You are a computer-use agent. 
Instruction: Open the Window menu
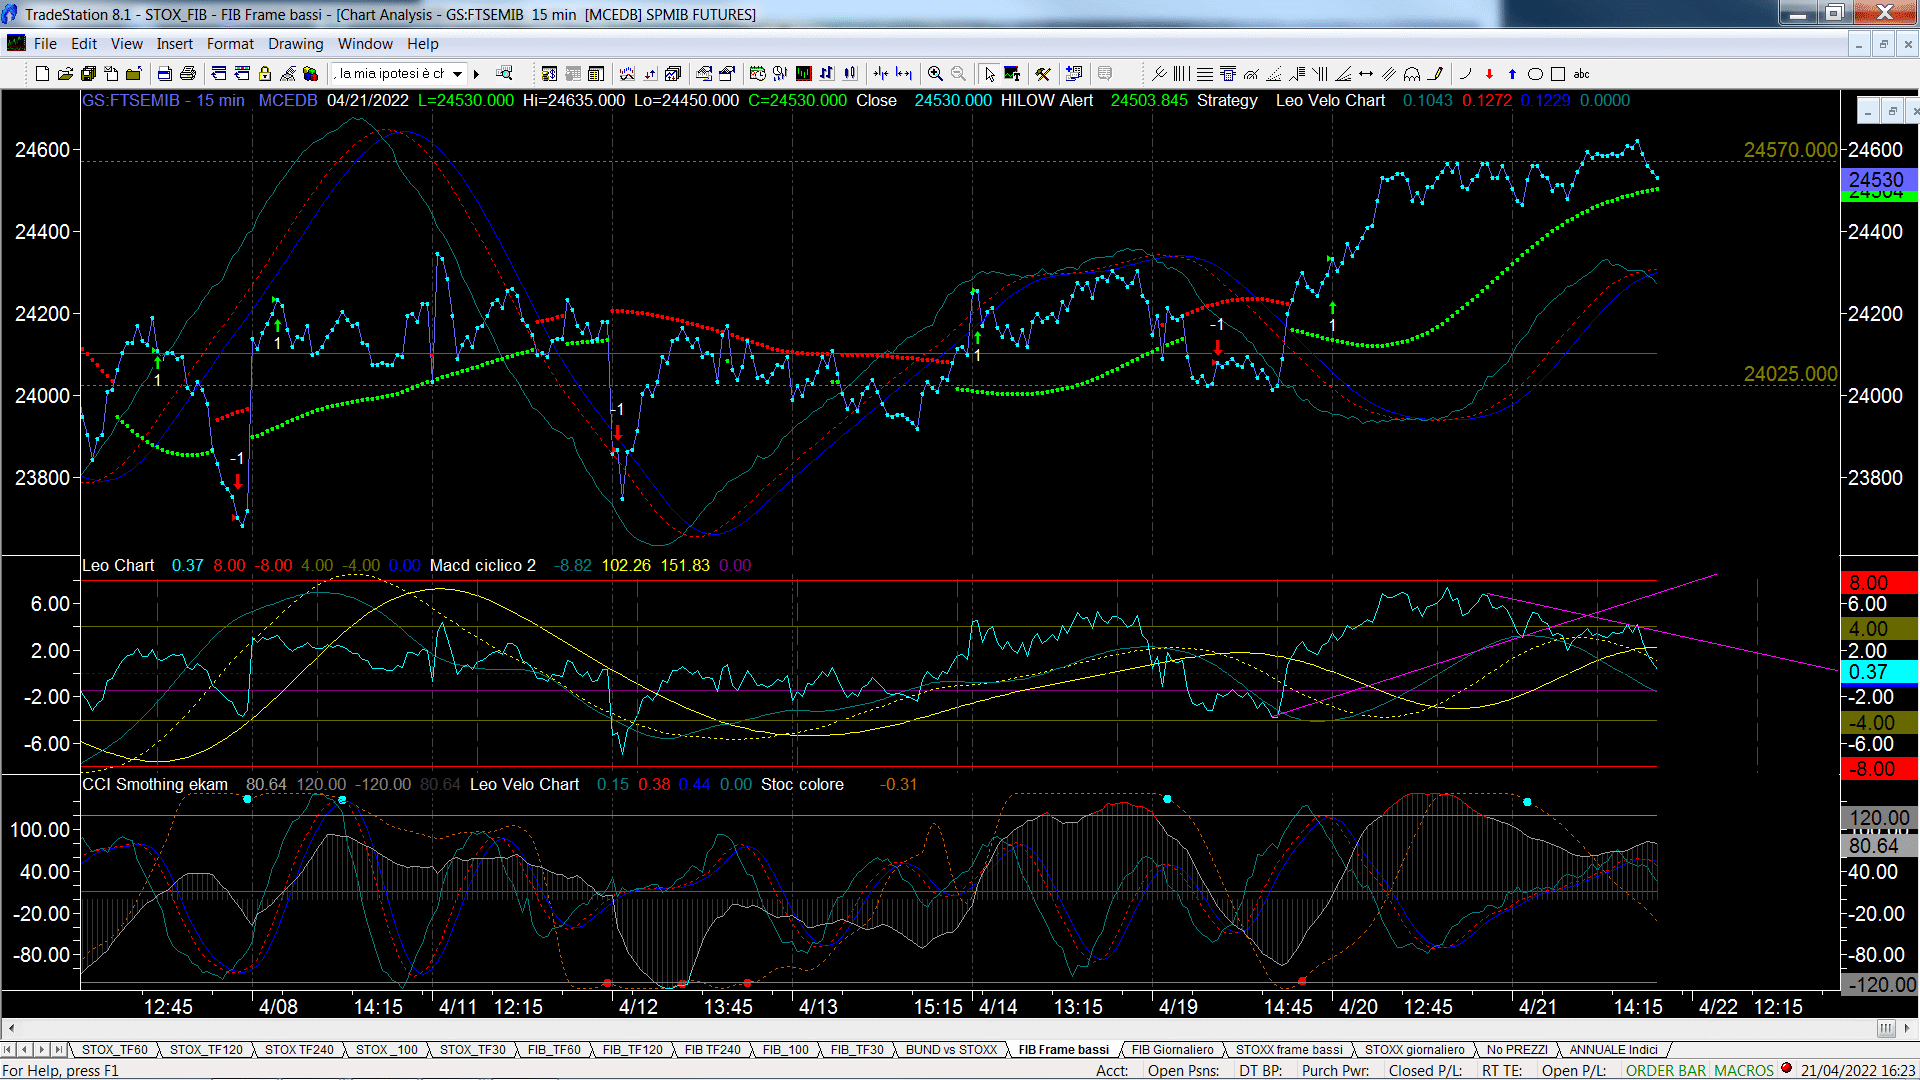point(365,44)
